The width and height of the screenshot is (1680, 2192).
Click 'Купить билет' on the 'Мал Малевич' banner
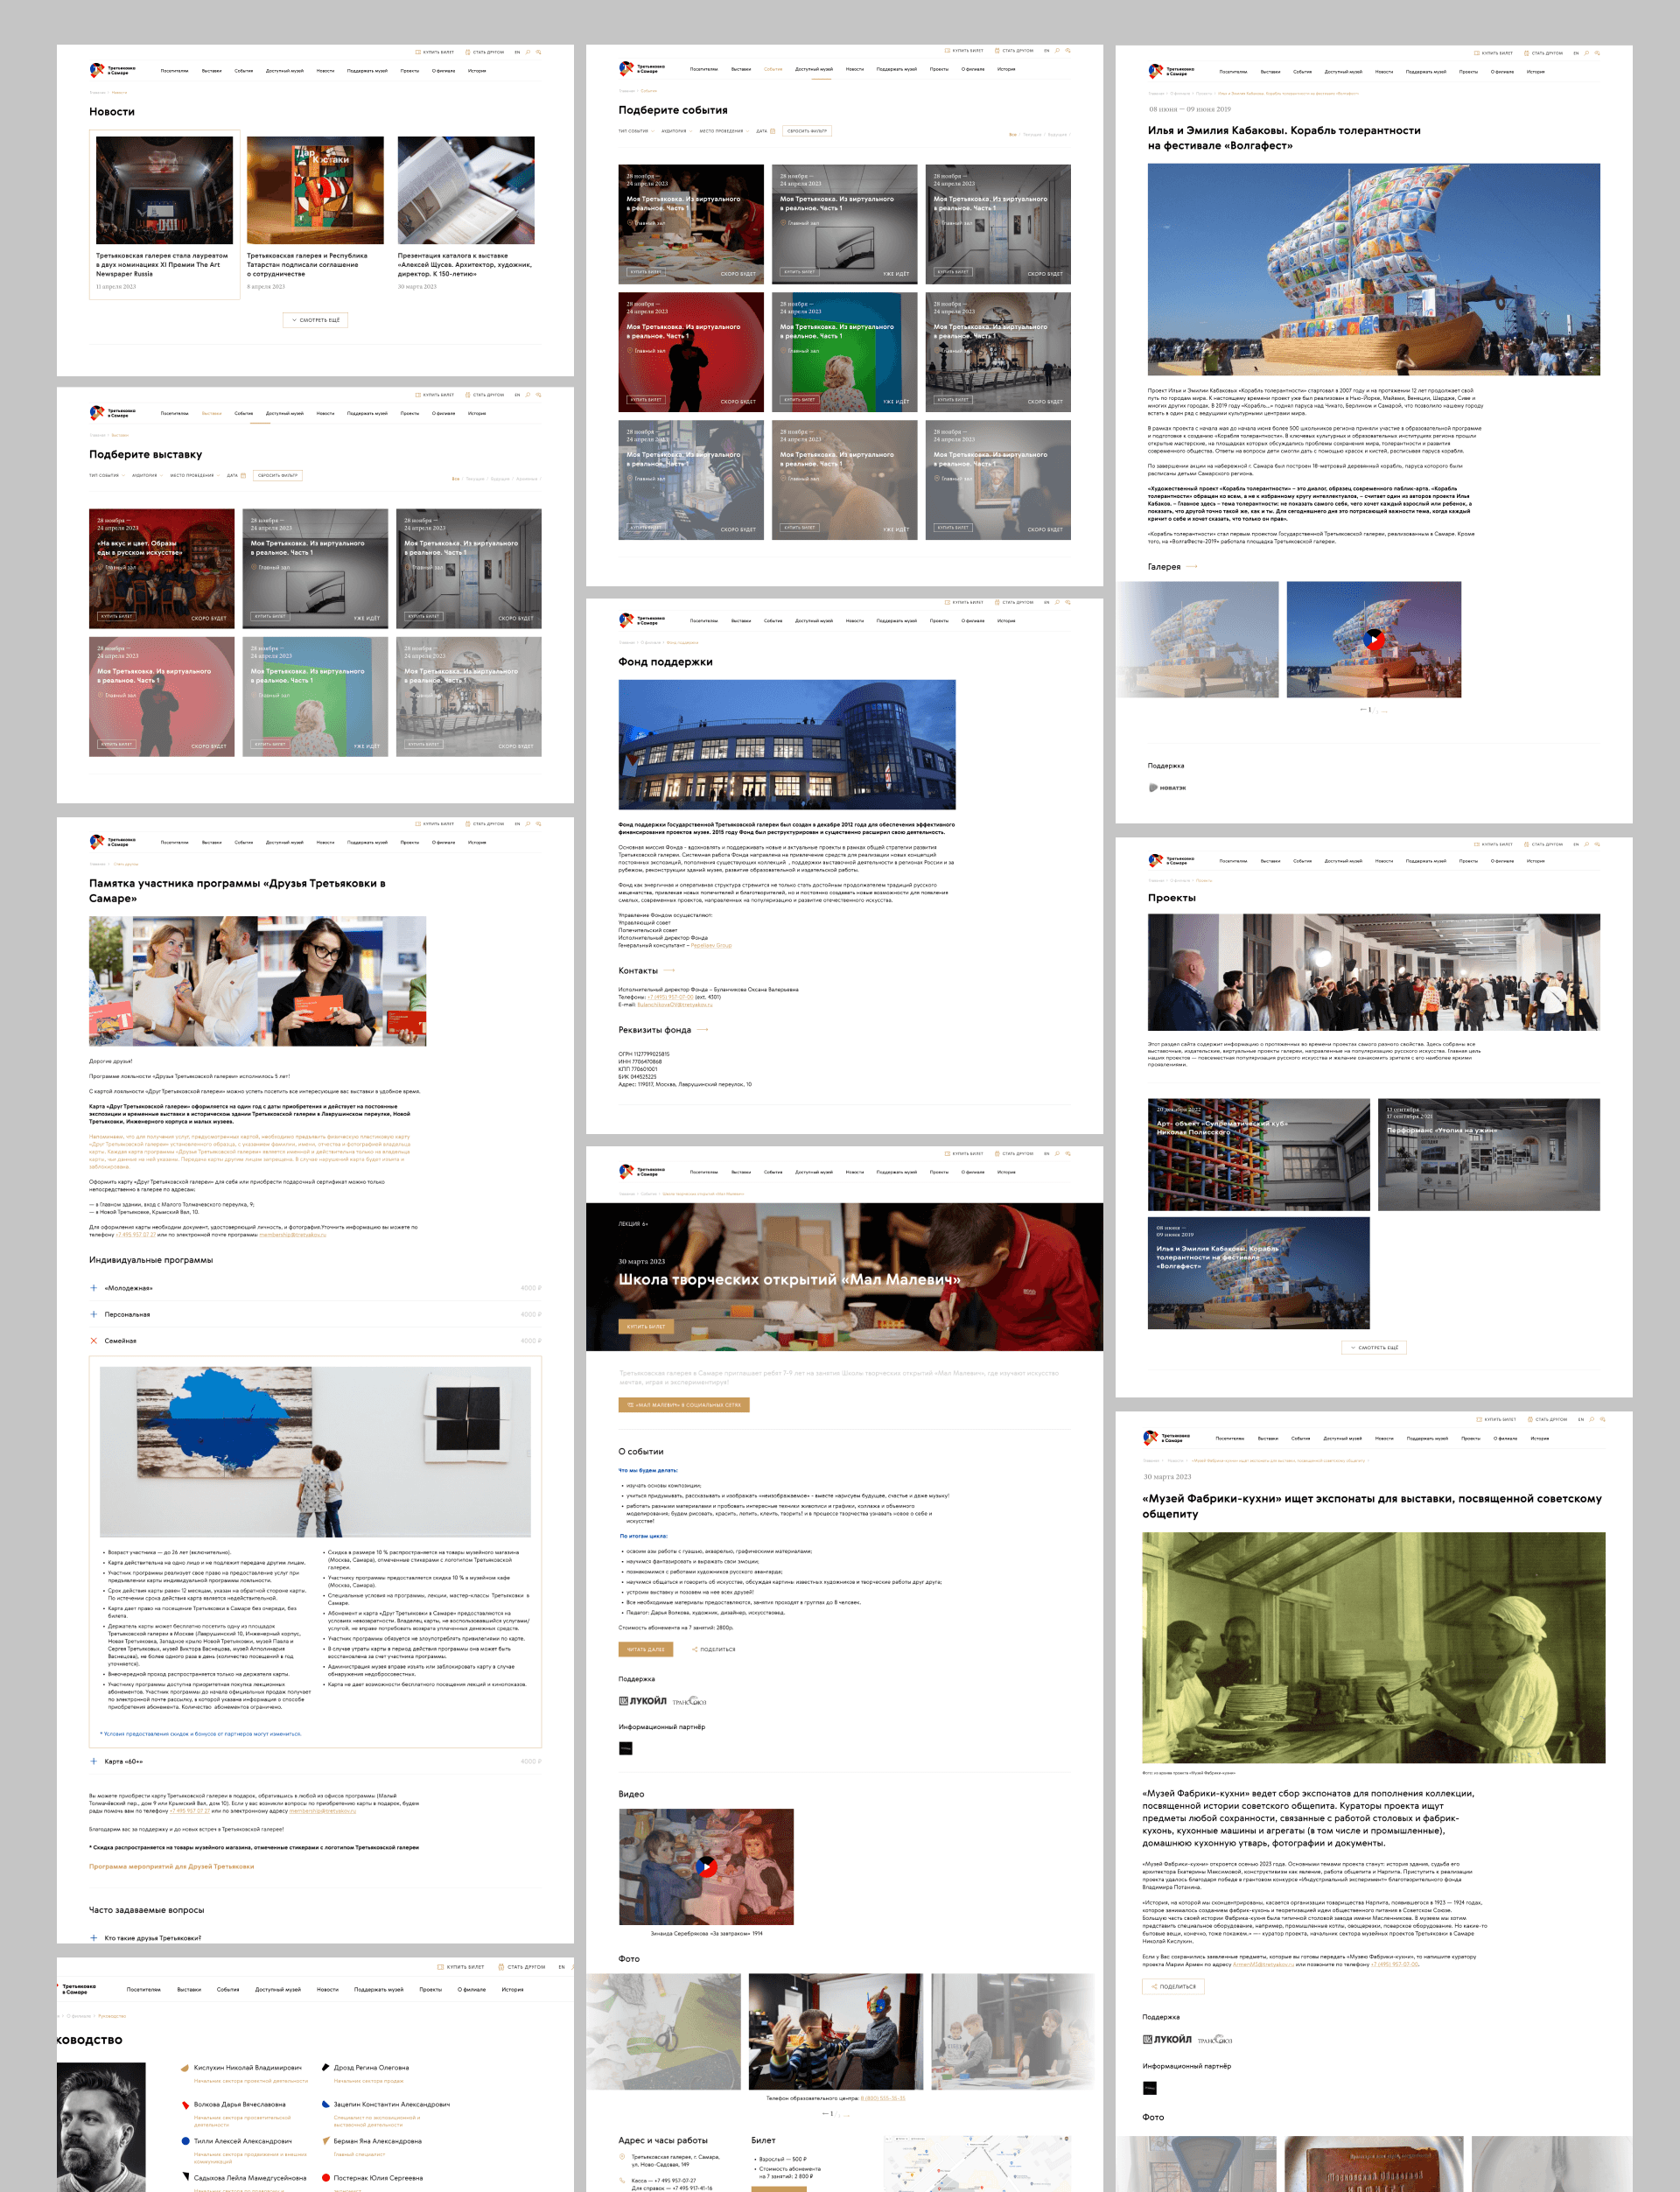[x=645, y=1326]
